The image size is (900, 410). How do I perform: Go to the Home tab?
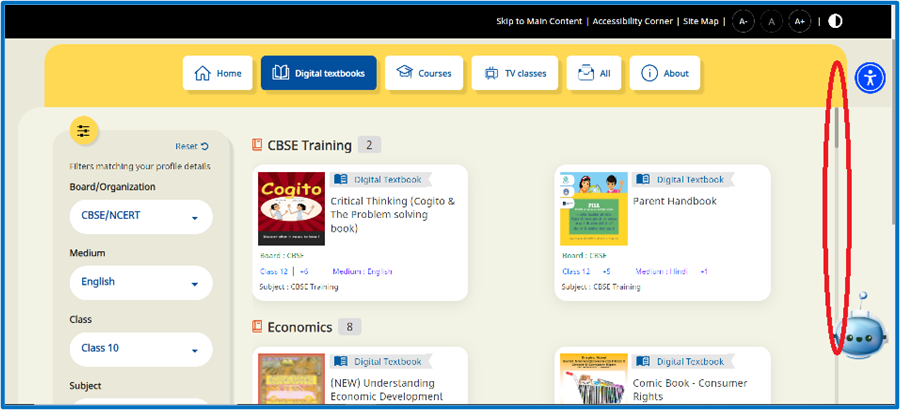click(218, 73)
